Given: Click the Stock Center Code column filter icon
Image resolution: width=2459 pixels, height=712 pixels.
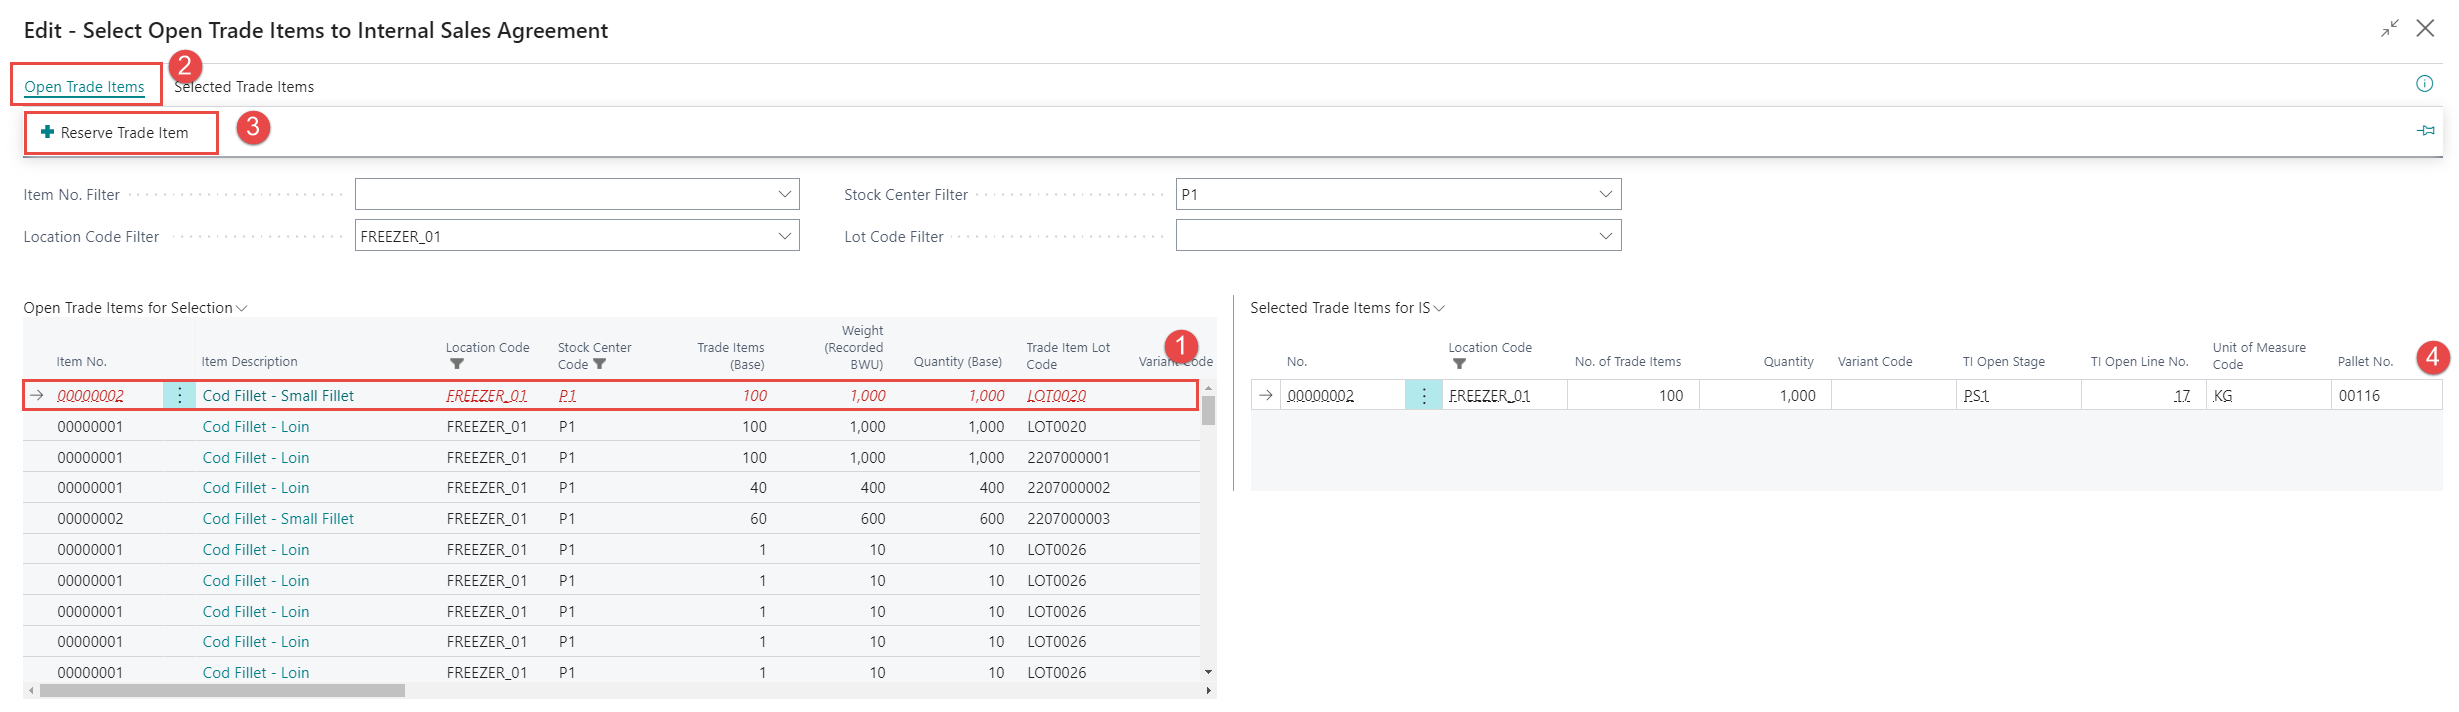Looking at the screenshot, I should coord(600,365).
